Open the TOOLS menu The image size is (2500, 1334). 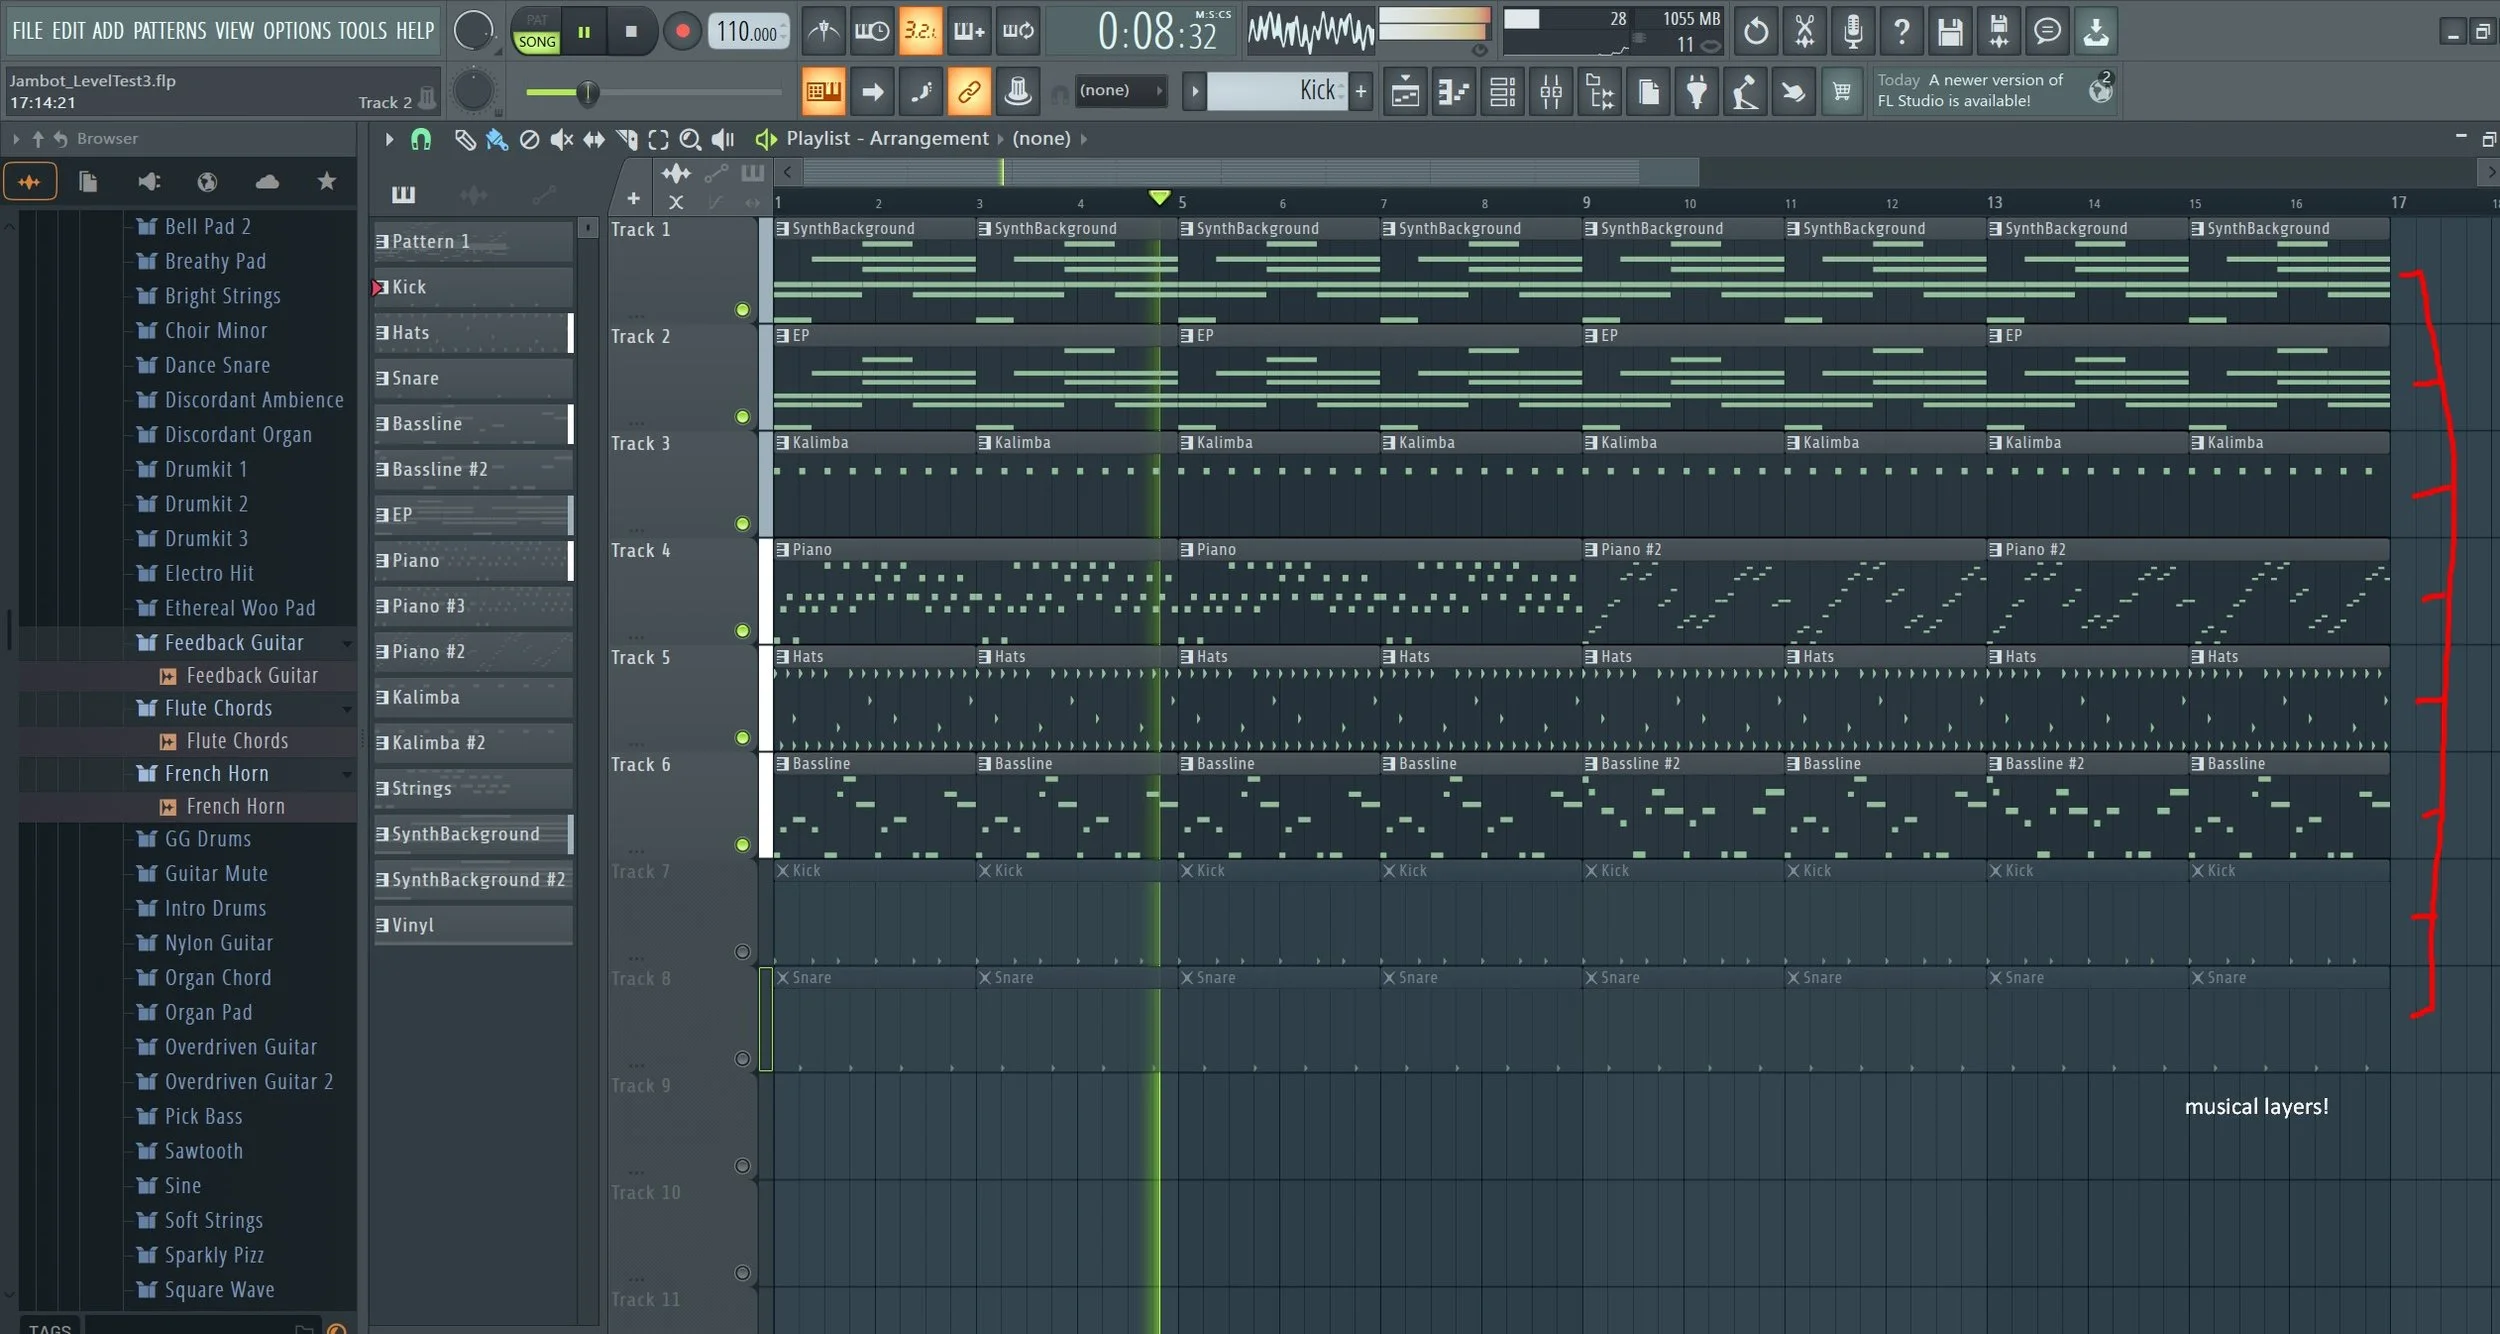(x=361, y=31)
